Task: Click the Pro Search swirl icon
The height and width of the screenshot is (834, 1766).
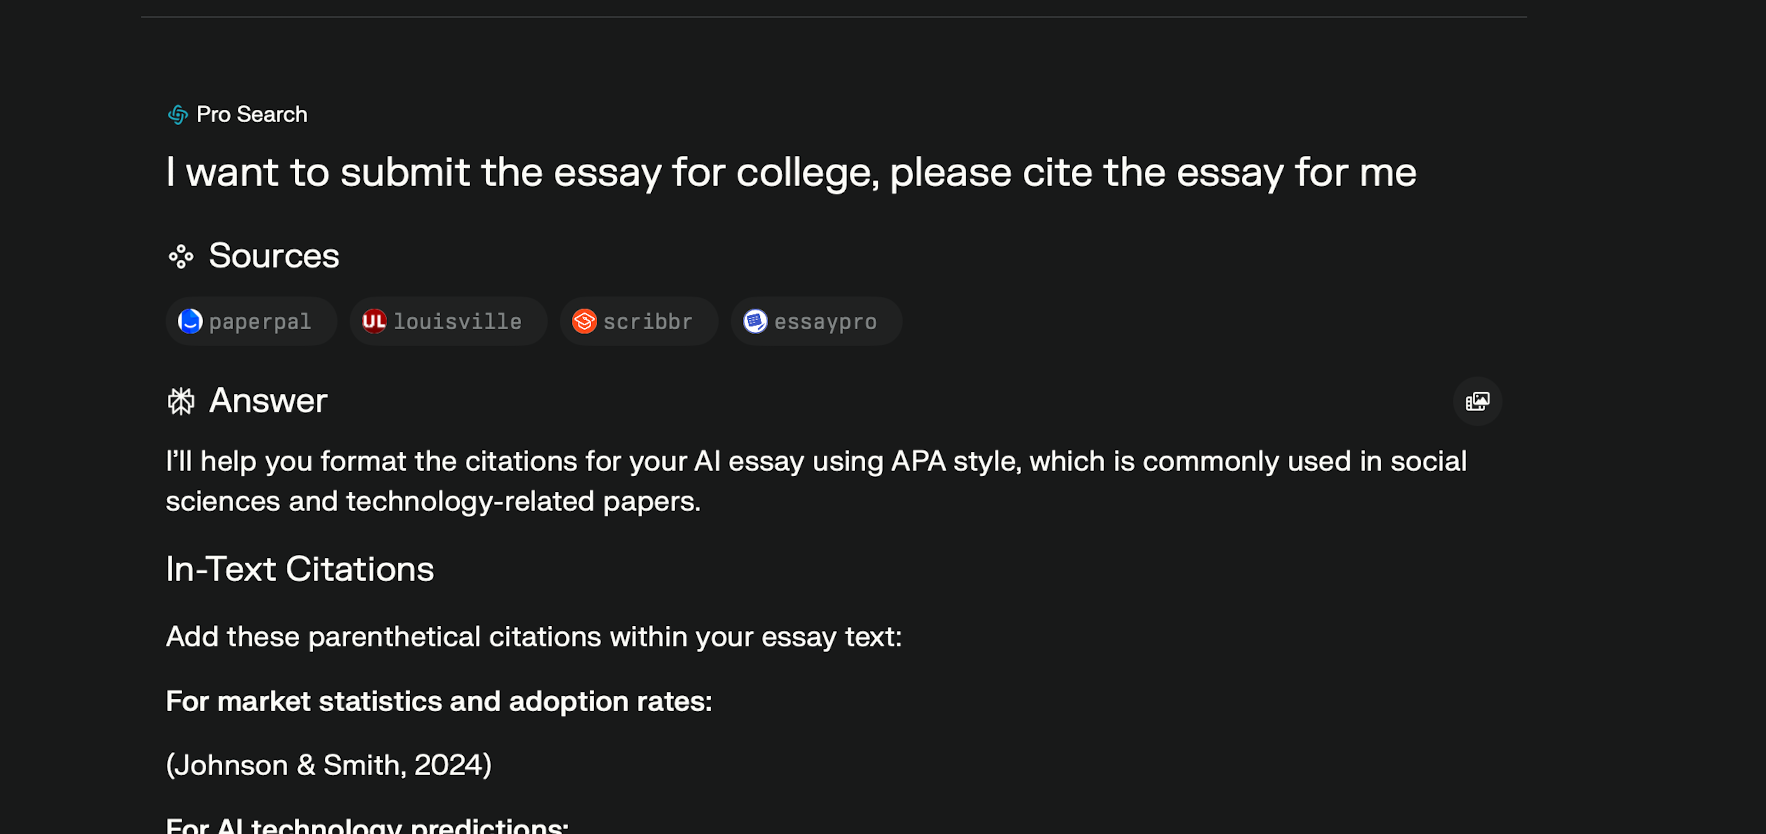Action: point(177,115)
